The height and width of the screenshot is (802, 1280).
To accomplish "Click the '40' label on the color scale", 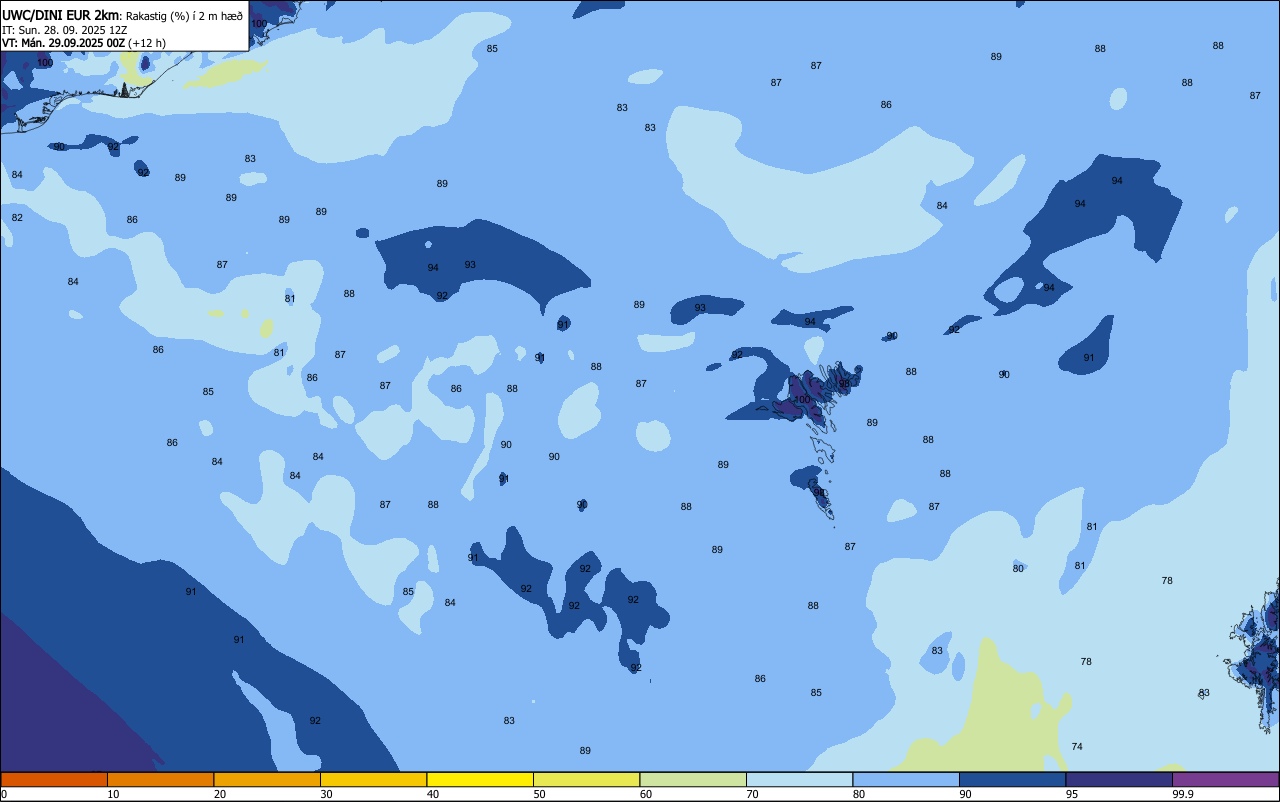I will pyautogui.click(x=433, y=794).
